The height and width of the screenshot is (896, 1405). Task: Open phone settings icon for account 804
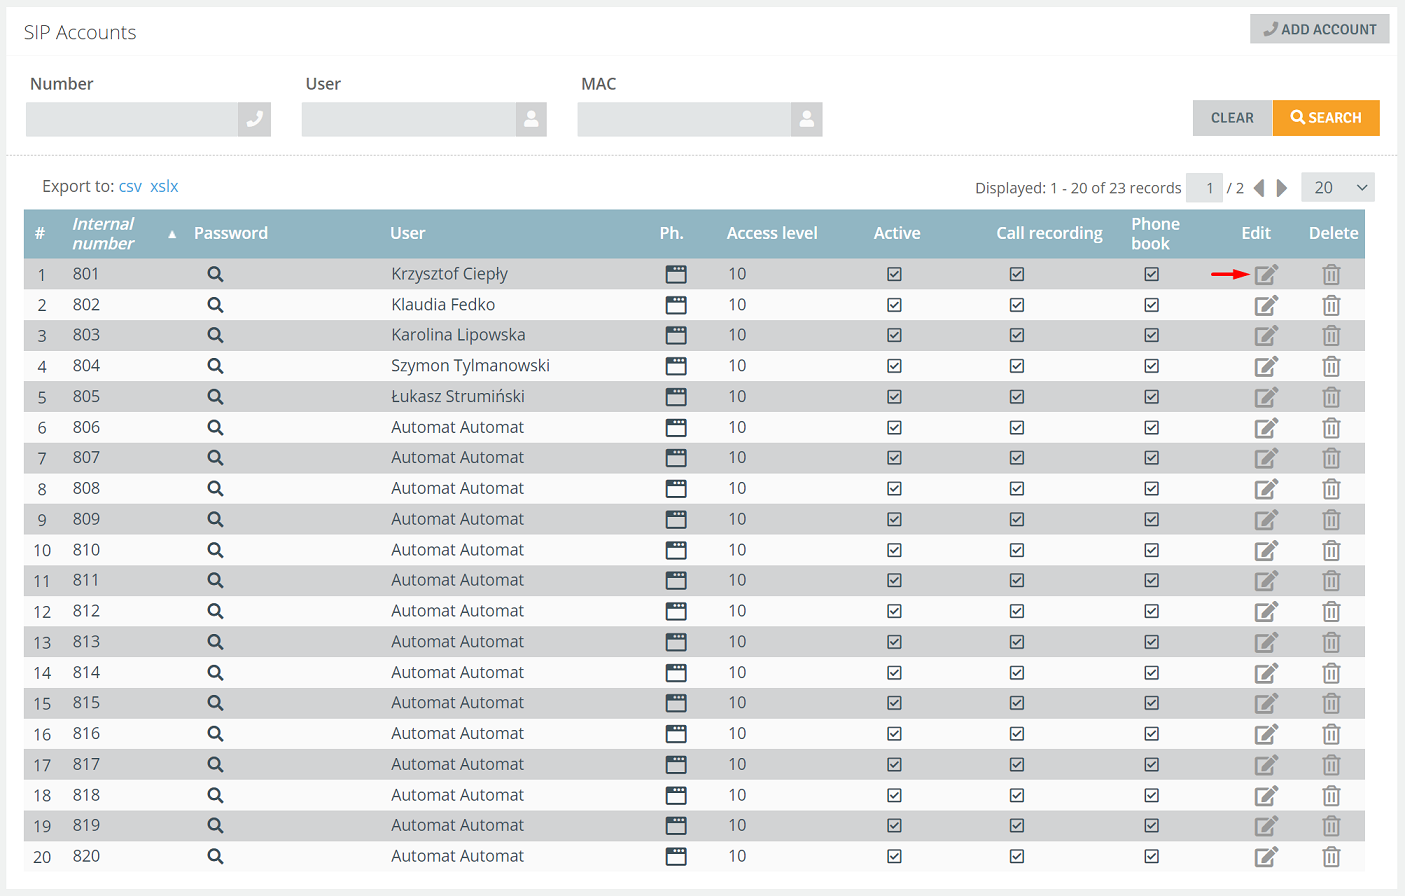(x=676, y=366)
